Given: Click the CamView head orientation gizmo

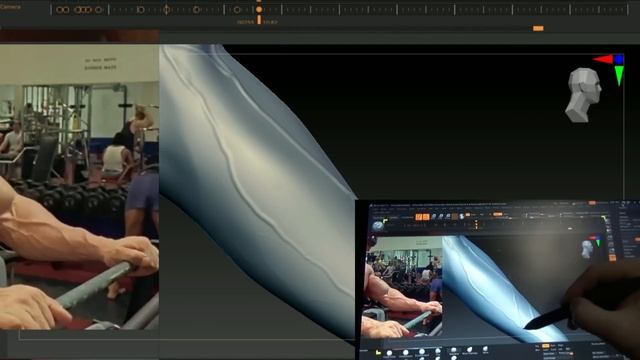Looking at the screenshot, I should (x=583, y=95).
